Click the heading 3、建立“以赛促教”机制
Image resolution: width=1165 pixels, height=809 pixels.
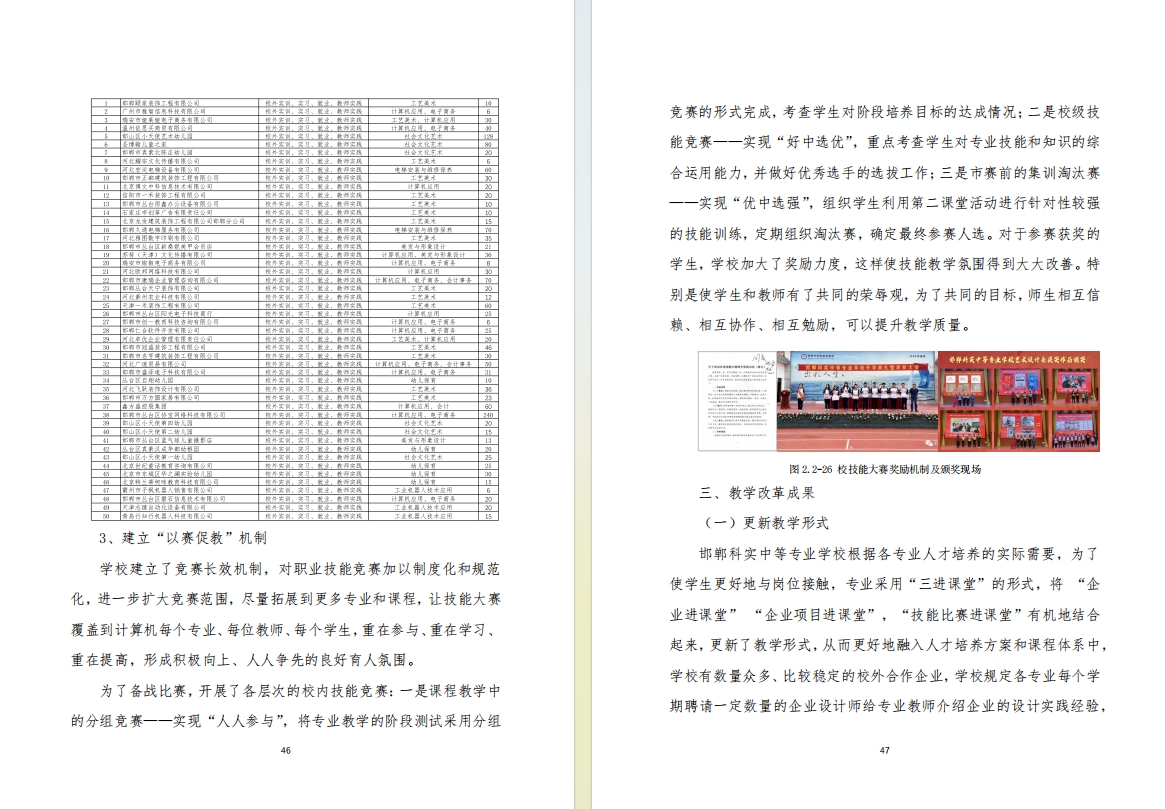pos(183,538)
